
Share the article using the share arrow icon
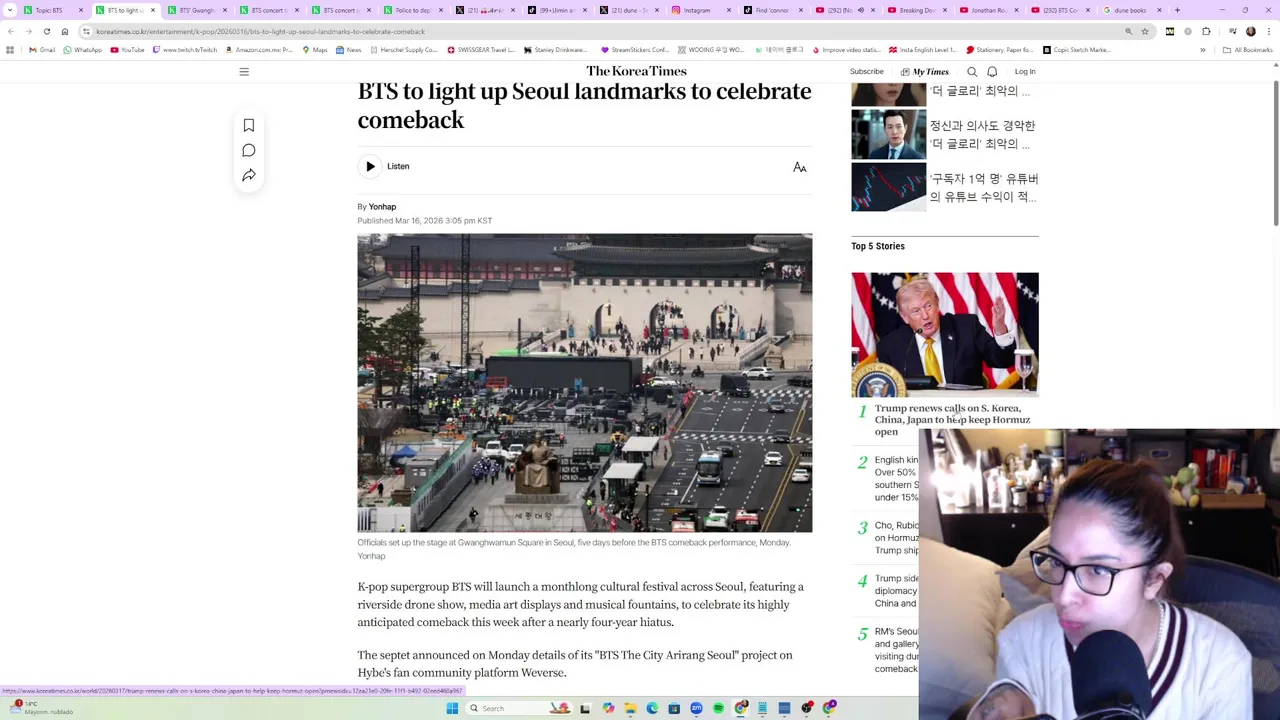tap(249, 175)
